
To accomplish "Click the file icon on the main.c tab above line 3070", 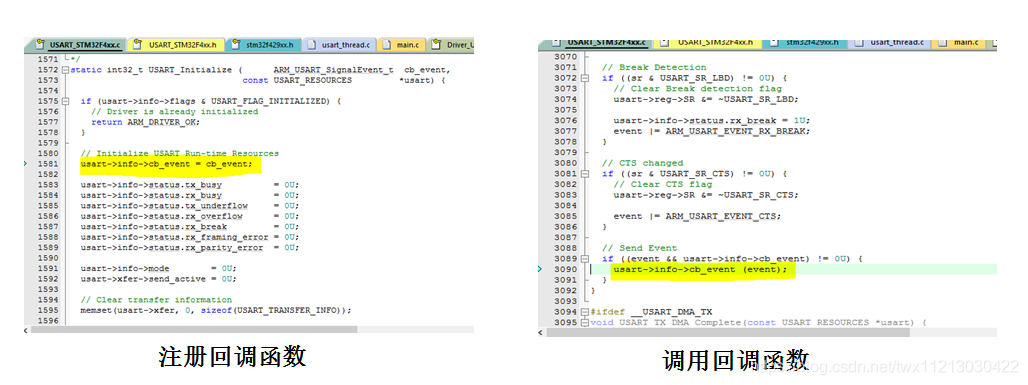I will point(943,43).
